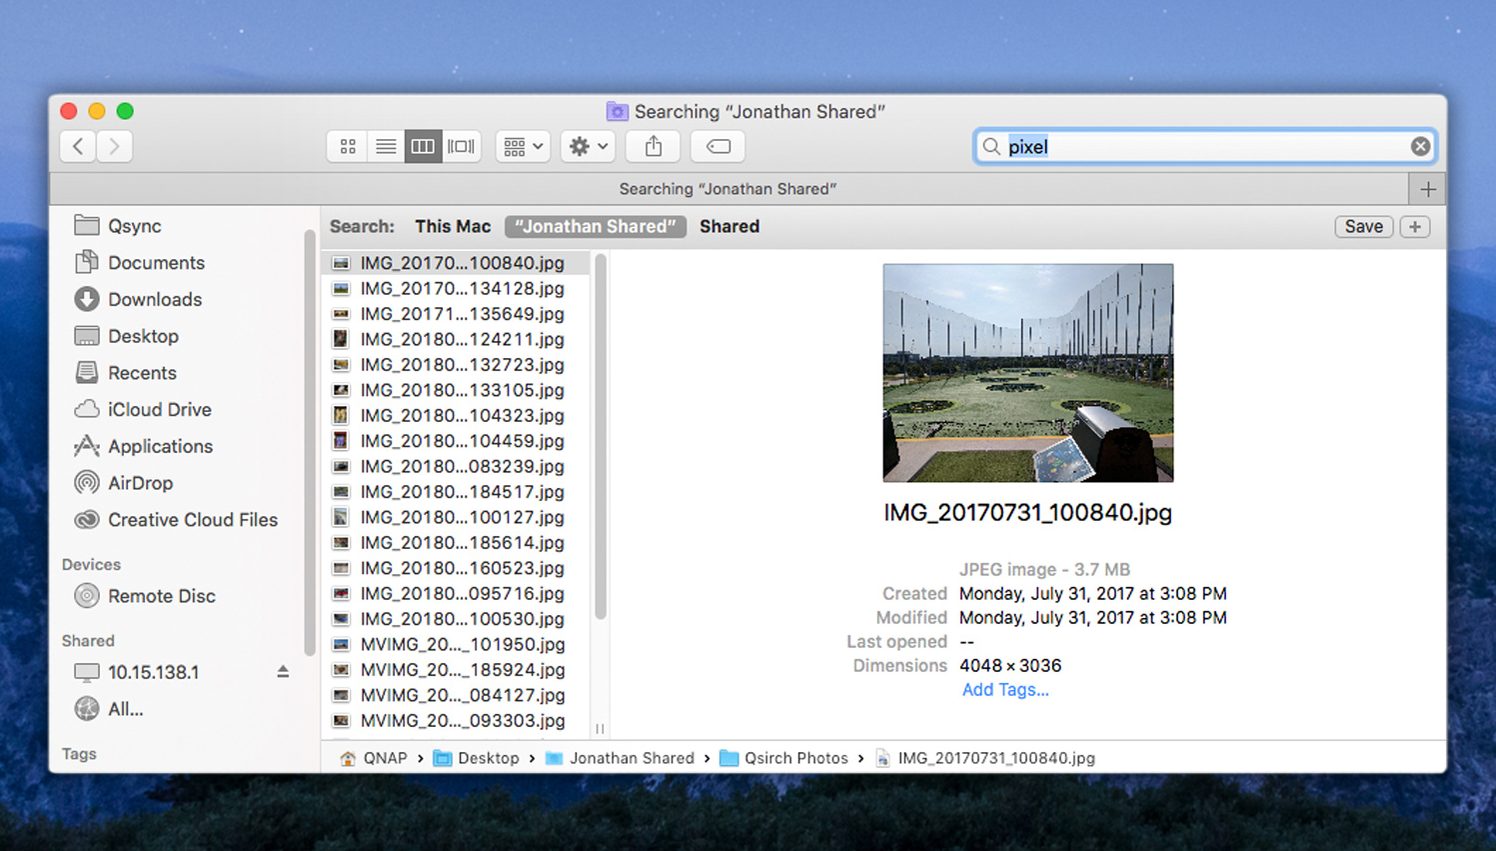This screenshot has height=851, width=1496.
Task: Save the current search
Action: pos(1363,227)
